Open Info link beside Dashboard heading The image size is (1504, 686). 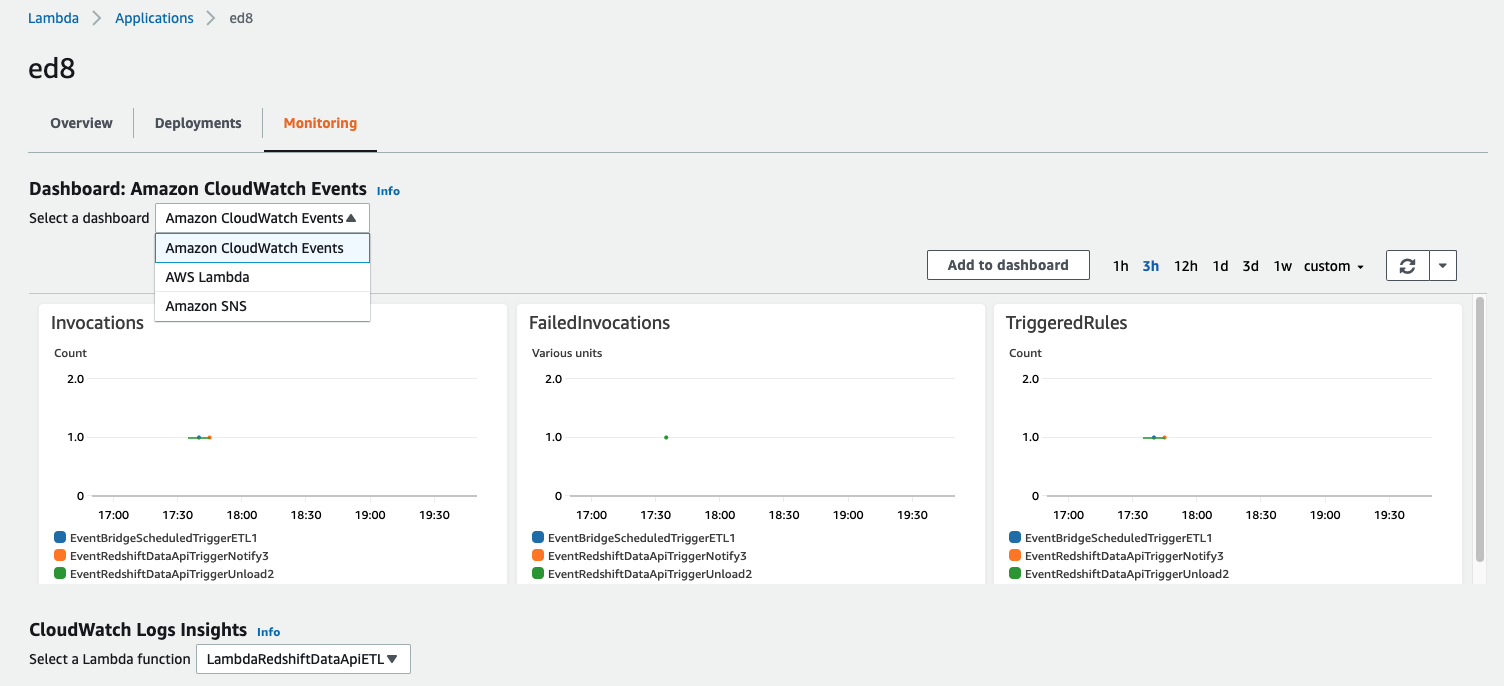(388, 191)
